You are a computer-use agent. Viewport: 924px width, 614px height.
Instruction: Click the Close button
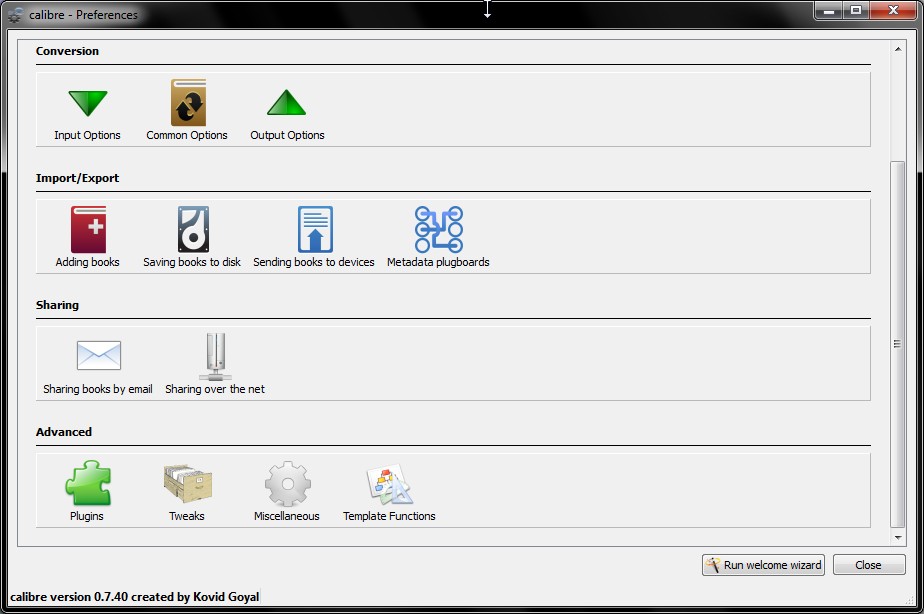click(x=869, y=565)
